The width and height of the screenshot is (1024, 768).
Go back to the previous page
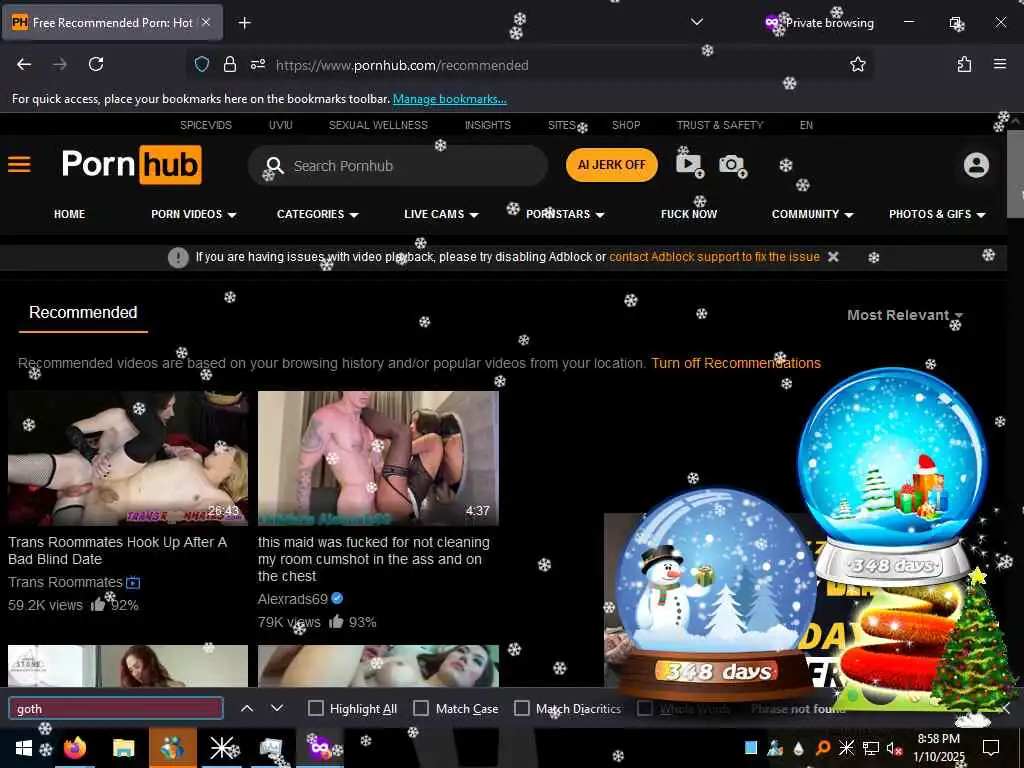24,64
